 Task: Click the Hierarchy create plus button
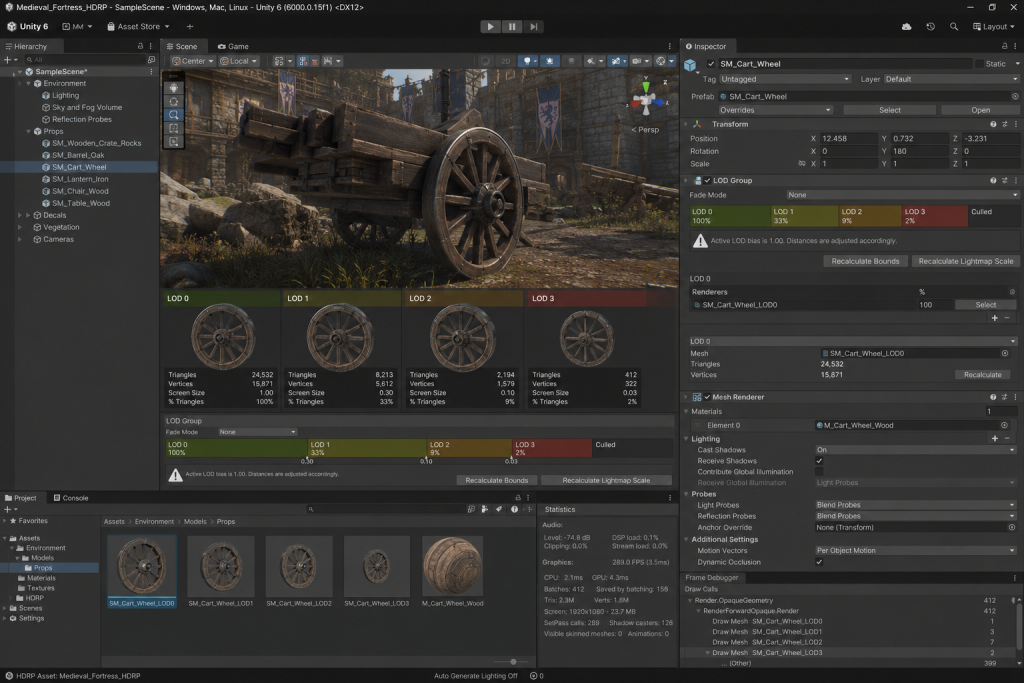point(9,59)
